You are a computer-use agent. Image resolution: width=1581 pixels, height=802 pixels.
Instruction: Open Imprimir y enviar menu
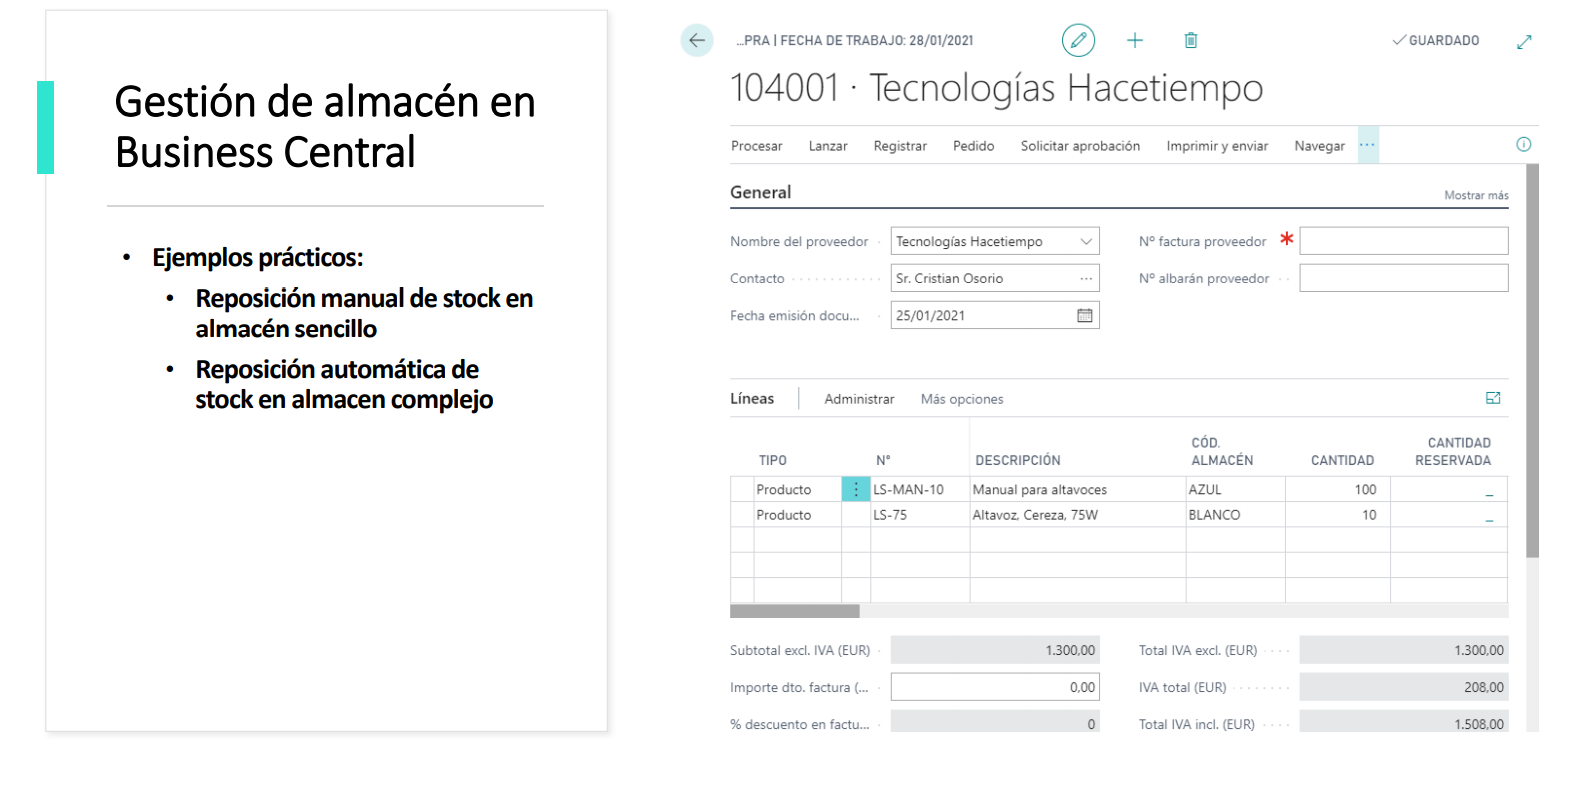(1217, 146)
